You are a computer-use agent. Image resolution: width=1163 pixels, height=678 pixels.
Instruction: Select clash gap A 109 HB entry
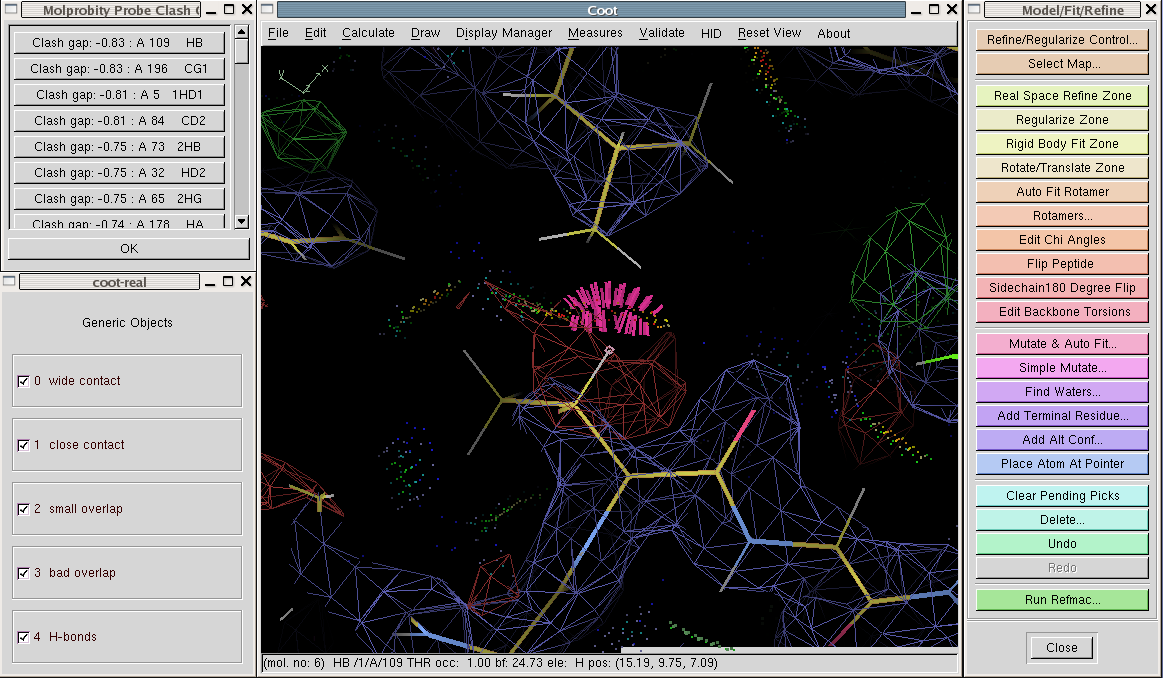click(117, 43)
